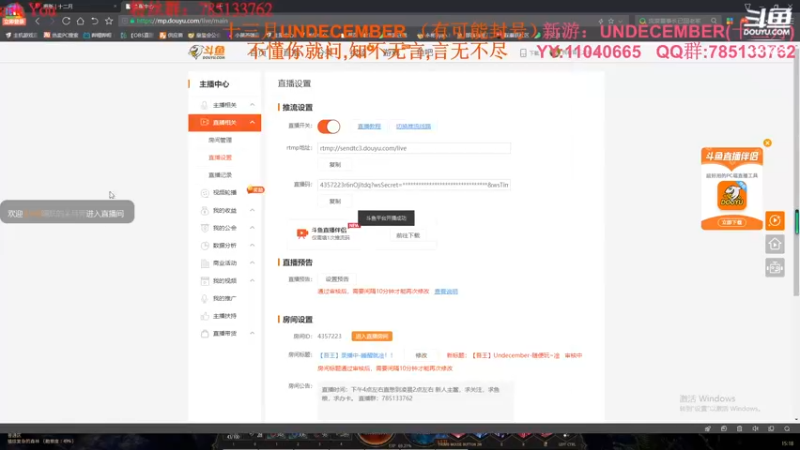Open the 主播扶持 sidebar item
The height and width of the screenshot is (450, 800).
(224, 316)
